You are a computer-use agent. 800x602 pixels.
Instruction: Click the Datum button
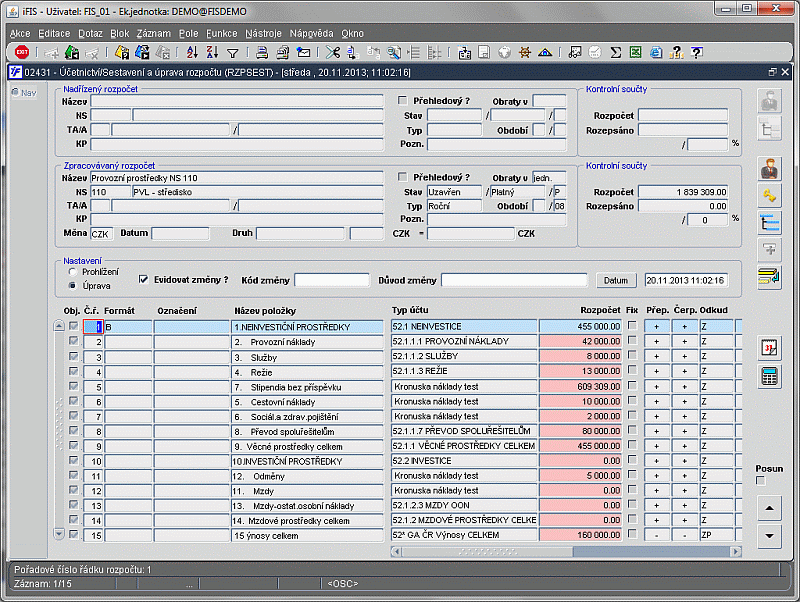[x=616, y=280]
